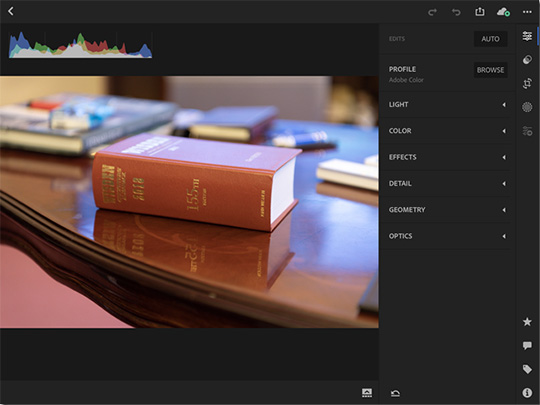
Task: Expand the Light panel
Action: (447, 104)
